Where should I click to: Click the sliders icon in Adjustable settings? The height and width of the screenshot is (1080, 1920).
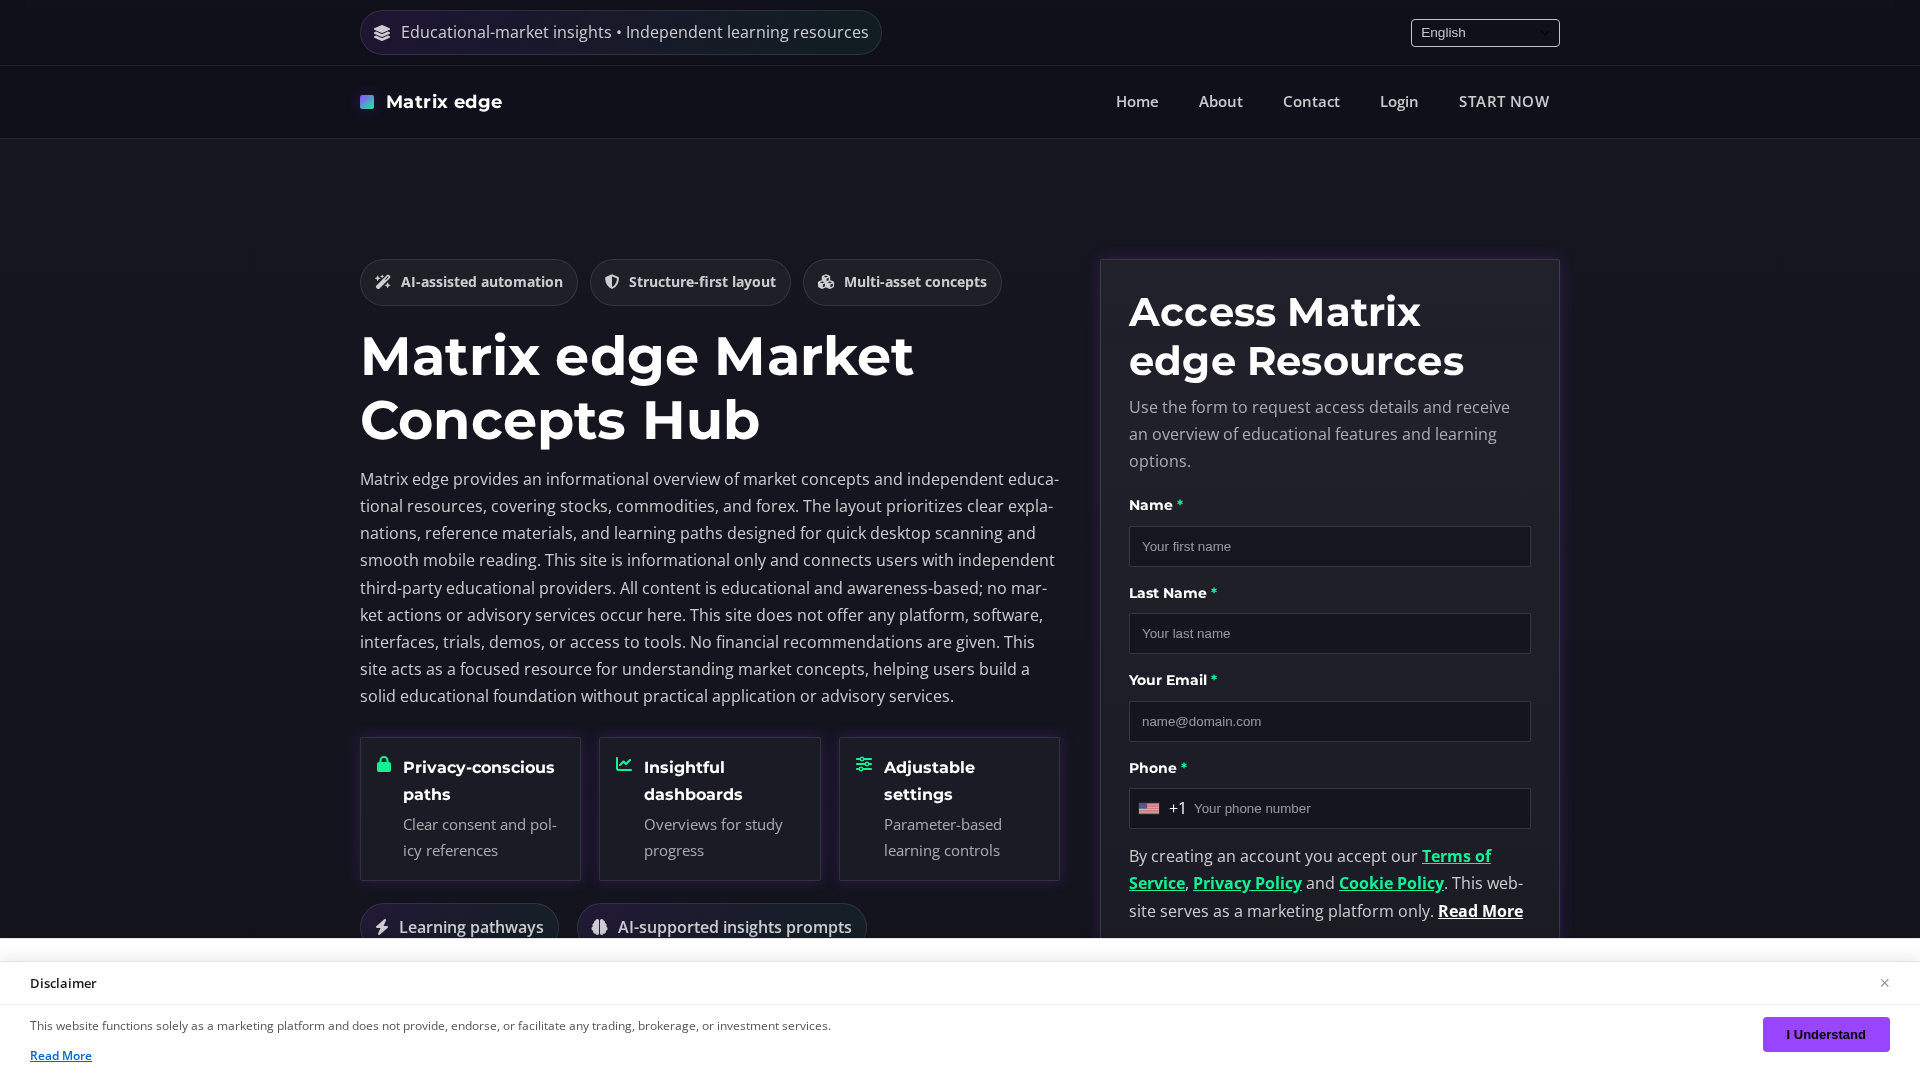pos(864,764)
